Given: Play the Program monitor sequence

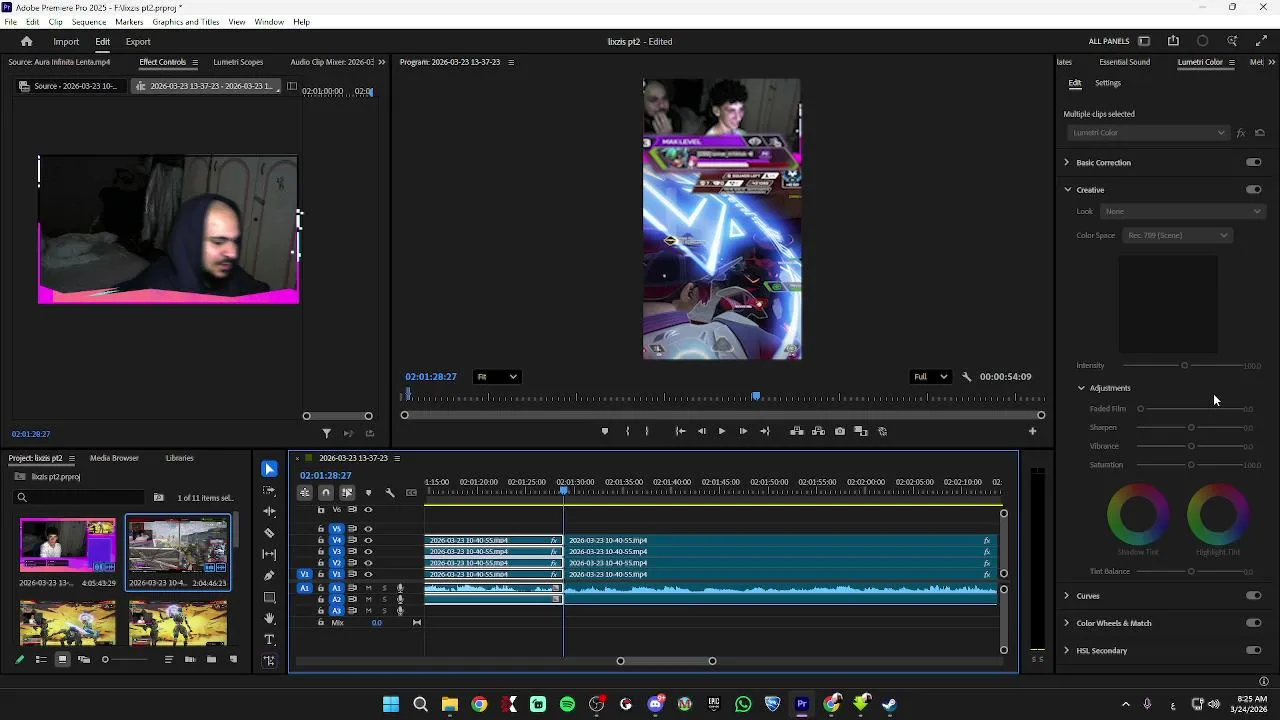Looking at the screenshot, I should coord(722,431).
